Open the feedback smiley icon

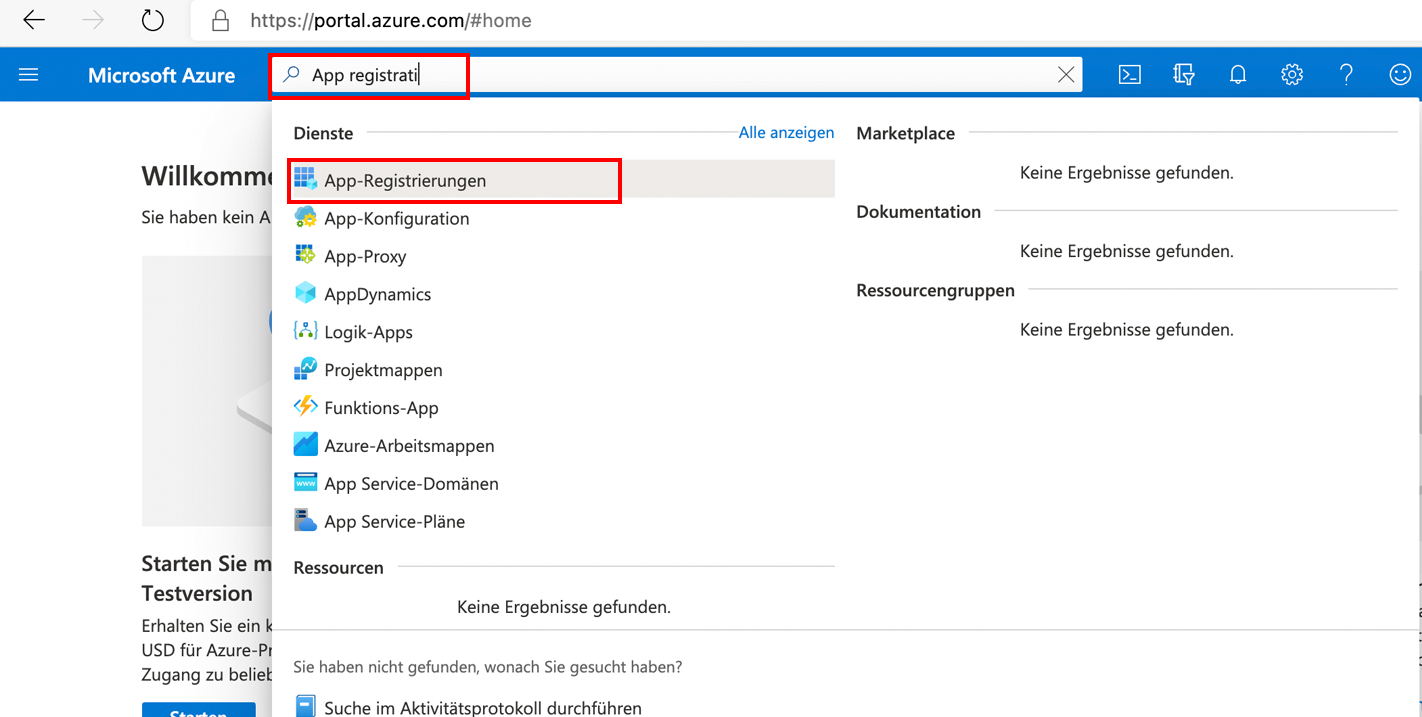1400,75
